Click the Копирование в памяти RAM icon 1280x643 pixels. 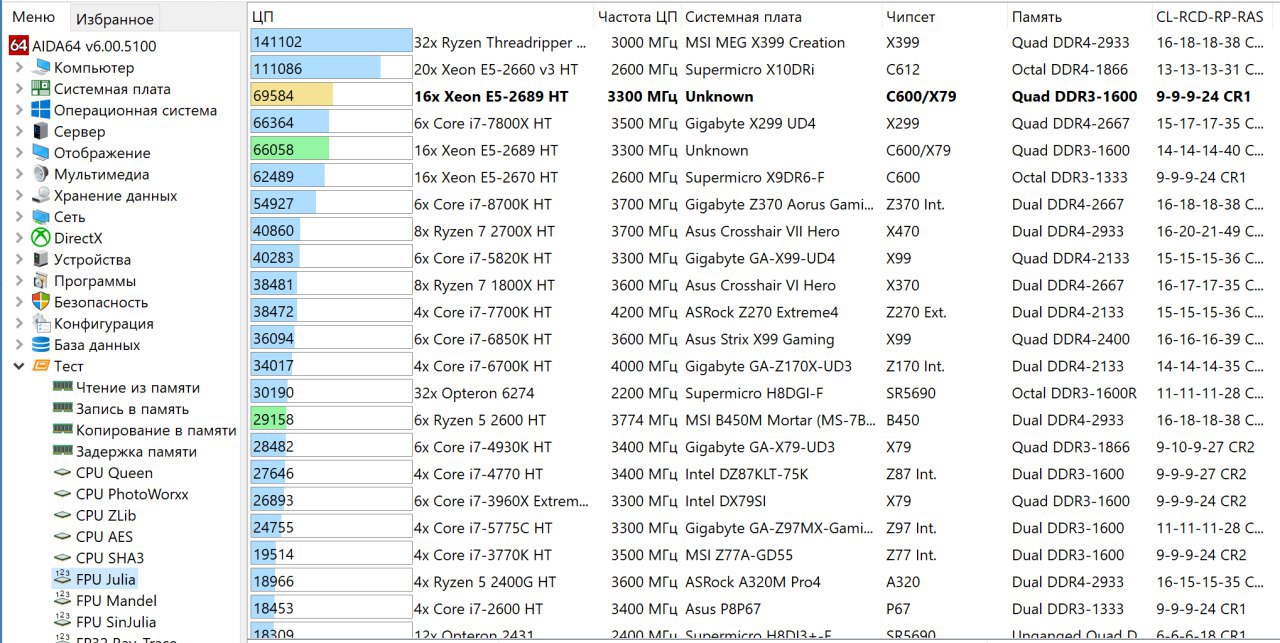[62, 430]
